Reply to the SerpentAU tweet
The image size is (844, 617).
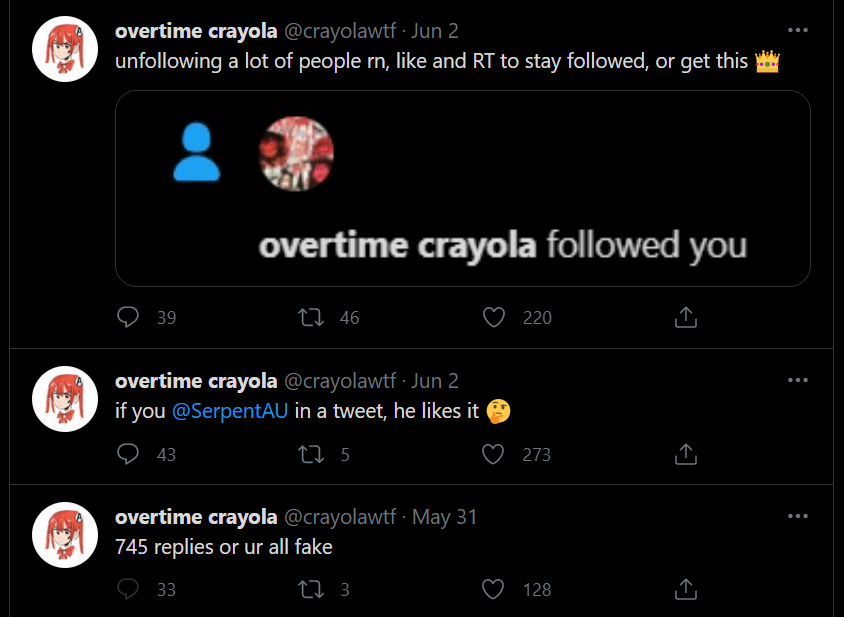point(128,454)
